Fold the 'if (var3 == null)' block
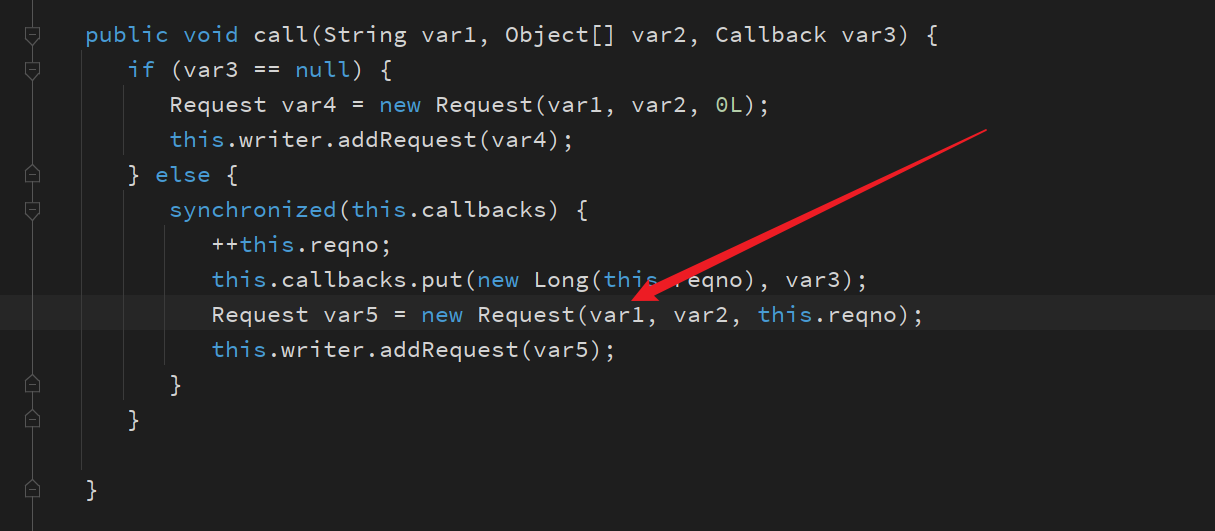This screenshot has width=1215, height=531. (32, 70)
